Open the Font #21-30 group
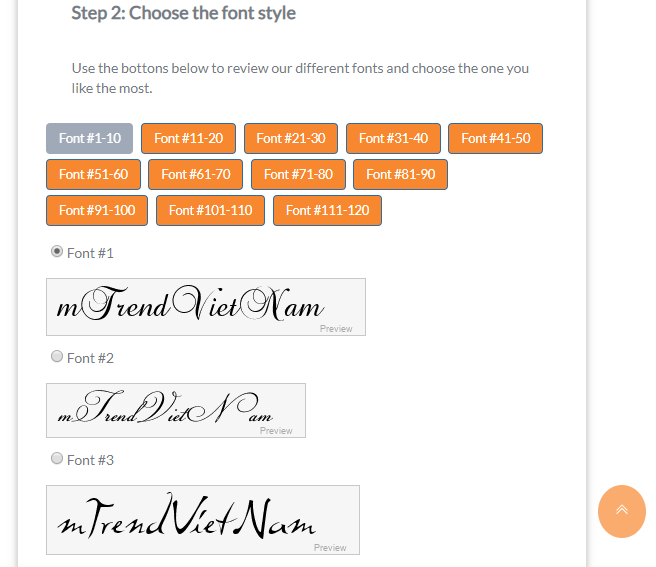This screenshot has height=567, width=656. [x=290, y=139]
